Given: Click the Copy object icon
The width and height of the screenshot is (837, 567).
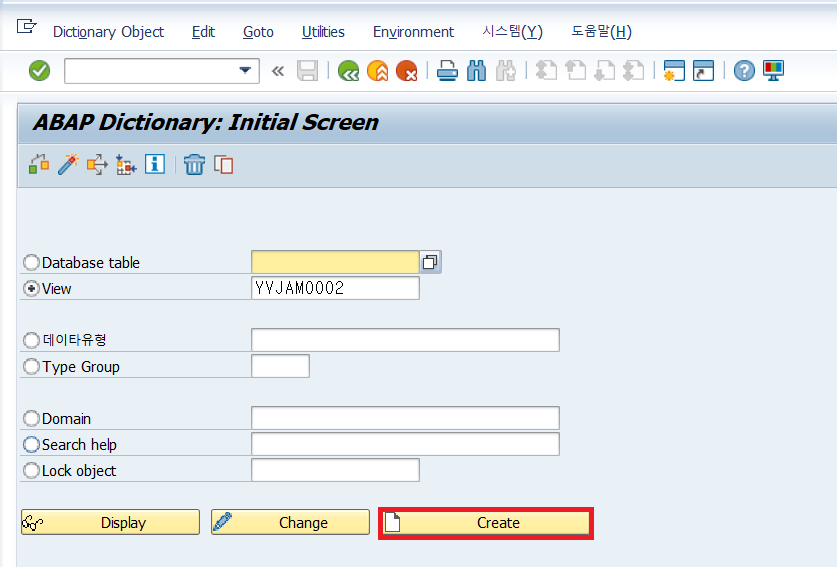Looking at the screenshot, I should [x=224, y=164].
